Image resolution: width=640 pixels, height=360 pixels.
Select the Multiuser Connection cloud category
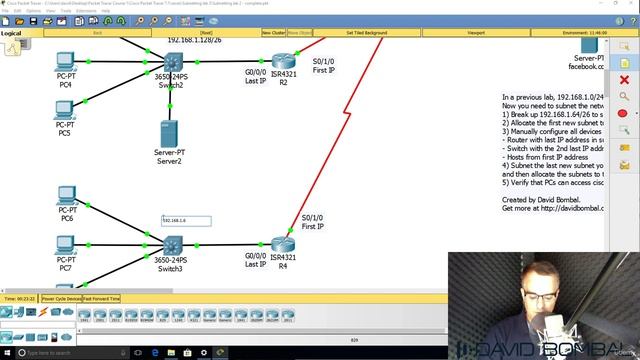point(68,312)
